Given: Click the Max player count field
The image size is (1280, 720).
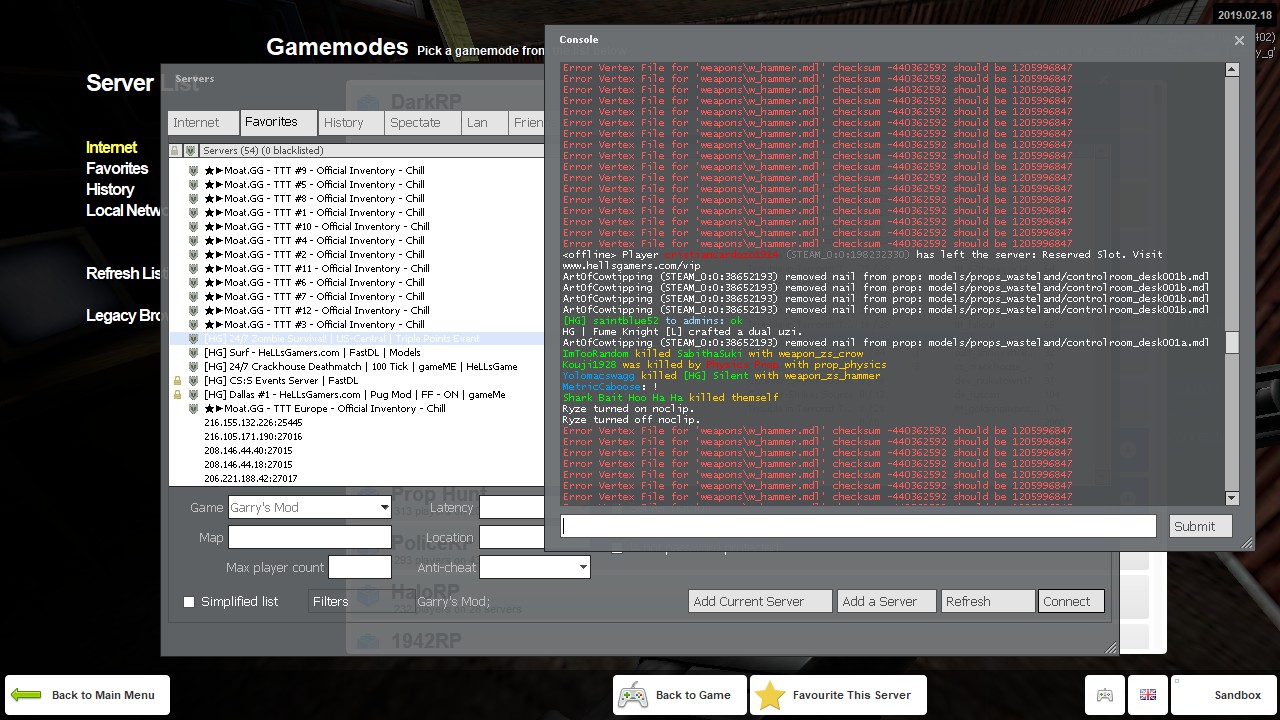Looking at the screenshot, I should point(360,567).
